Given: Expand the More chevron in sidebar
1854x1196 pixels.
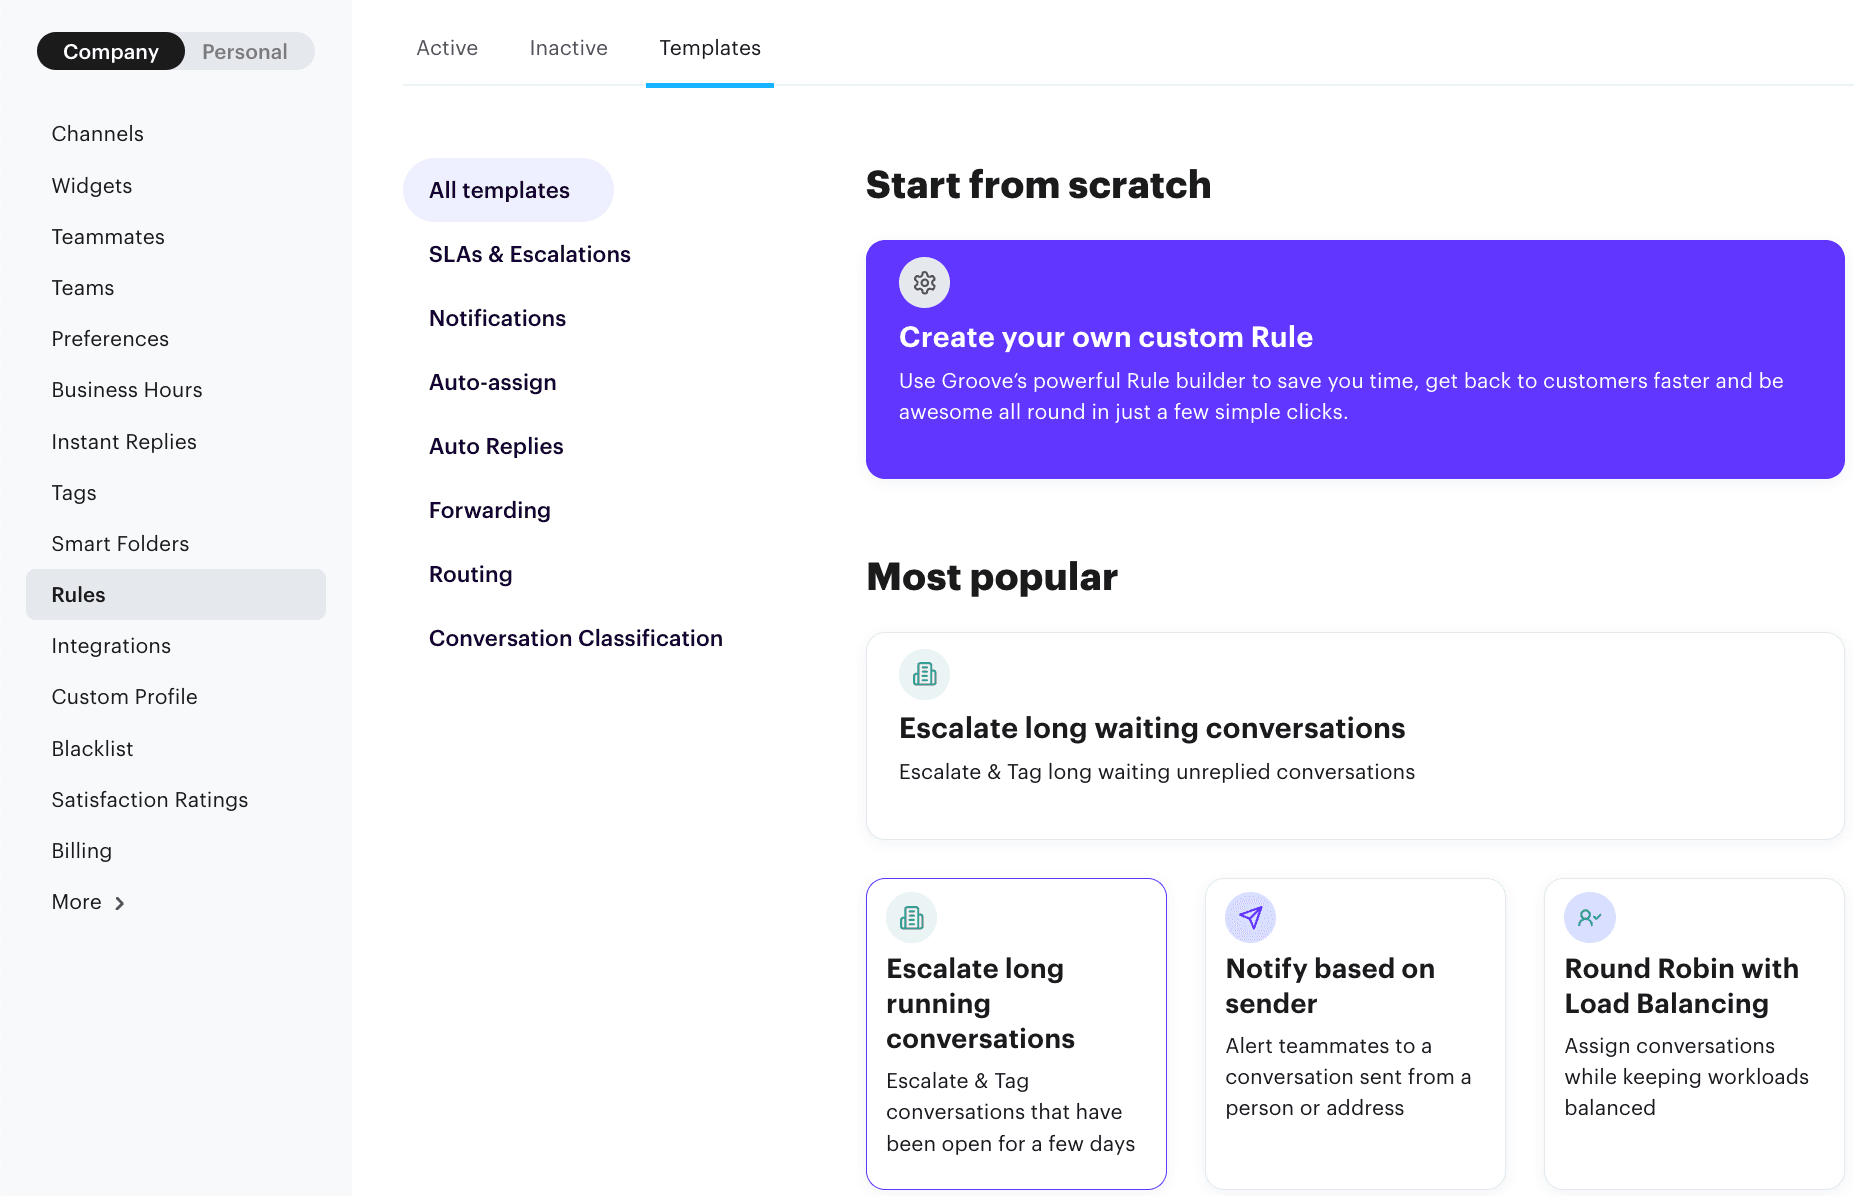Looking at the screenshot, I should pyautogui.click(x=120, y=903).
